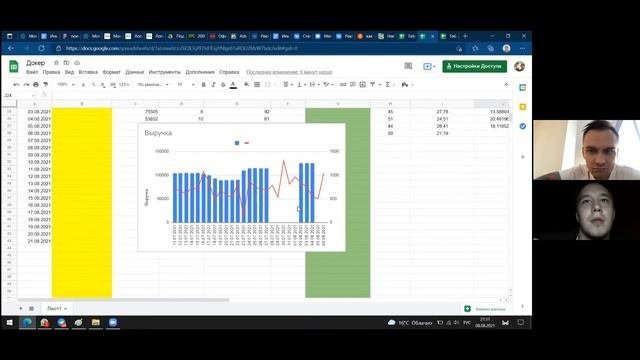Image resolution: width=640 pixels, height=360 pixels.
Task: Open the Формат menu
Action: point(111,72)
